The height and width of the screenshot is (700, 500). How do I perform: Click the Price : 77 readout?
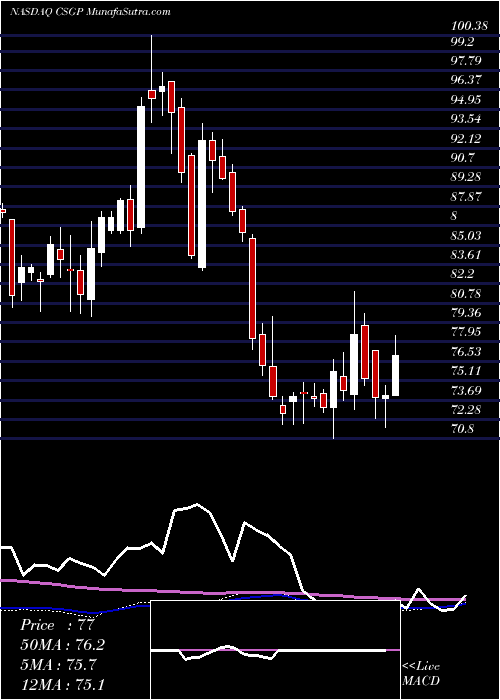(56, 625)
